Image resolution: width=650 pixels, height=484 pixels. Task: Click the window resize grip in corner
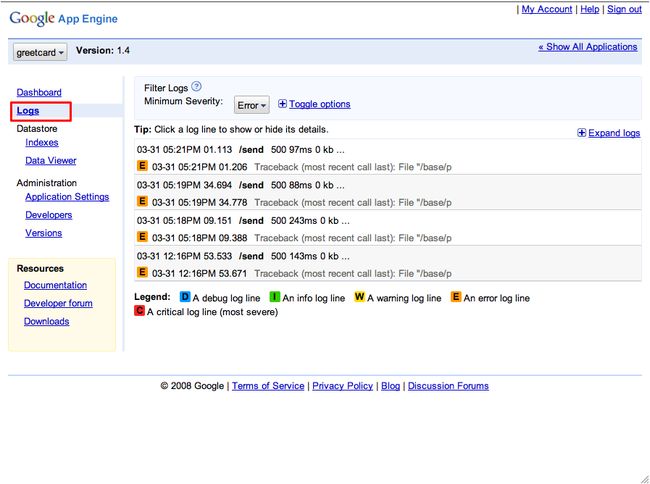pyautogui.click(x=645, y=479)
